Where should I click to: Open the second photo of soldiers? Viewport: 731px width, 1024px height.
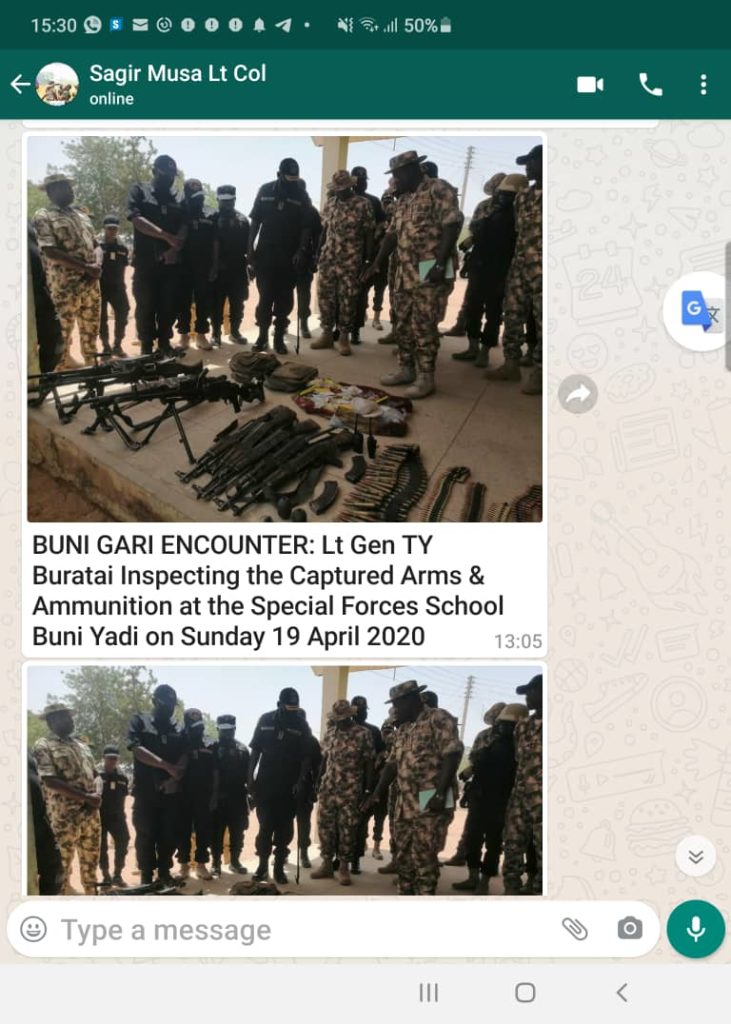[285, 780]
